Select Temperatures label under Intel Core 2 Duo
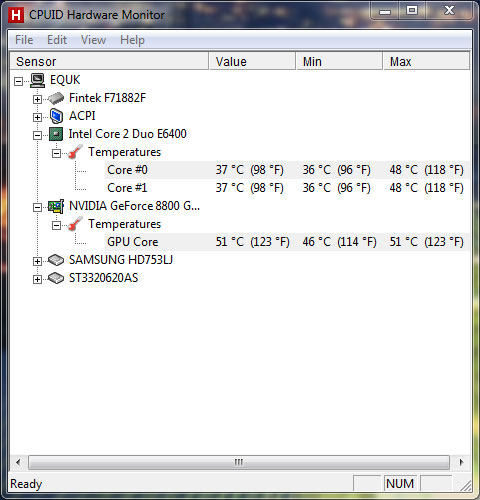Screen dimensions: 480x500 pyautogui.click(x=124, y=152)
